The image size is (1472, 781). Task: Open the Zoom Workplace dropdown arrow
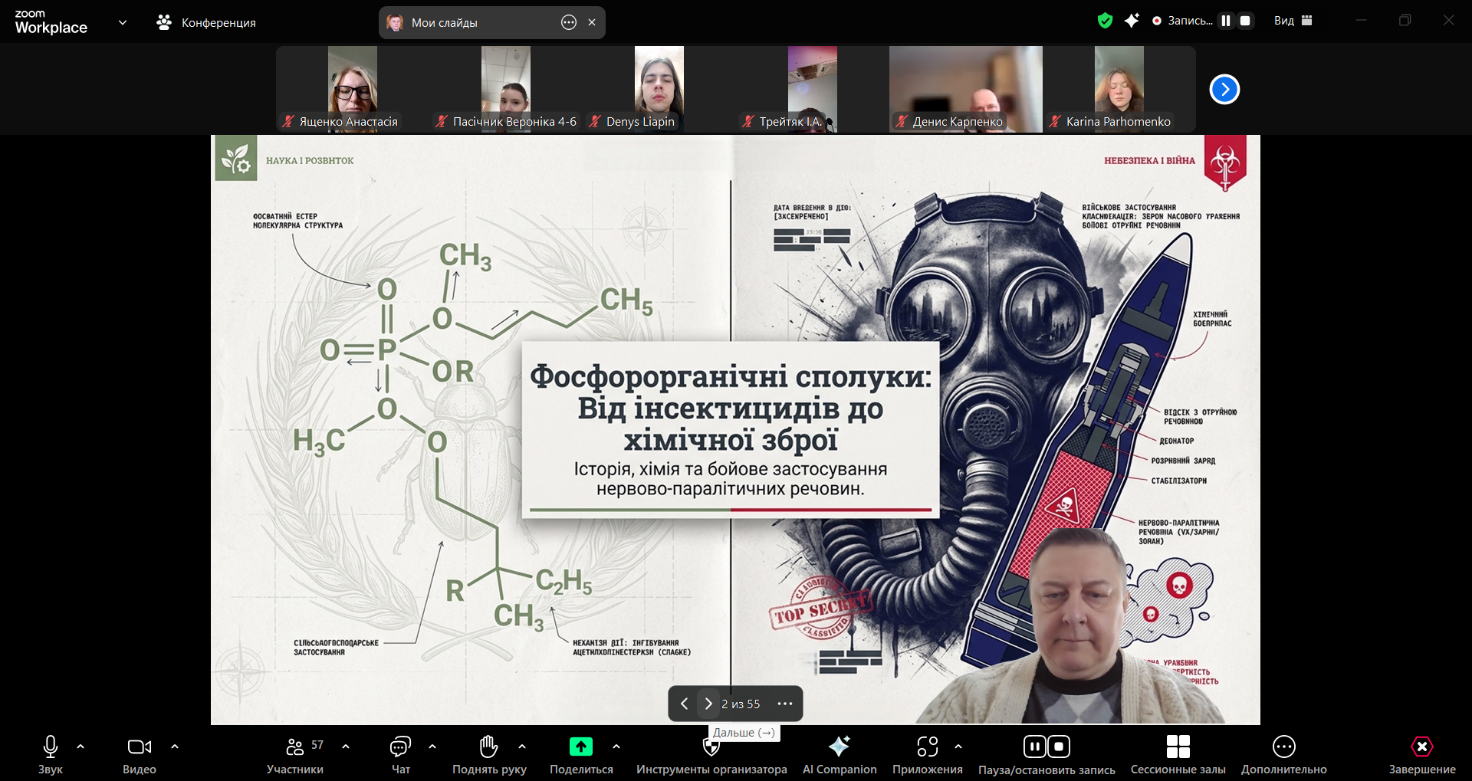(123, 22)
